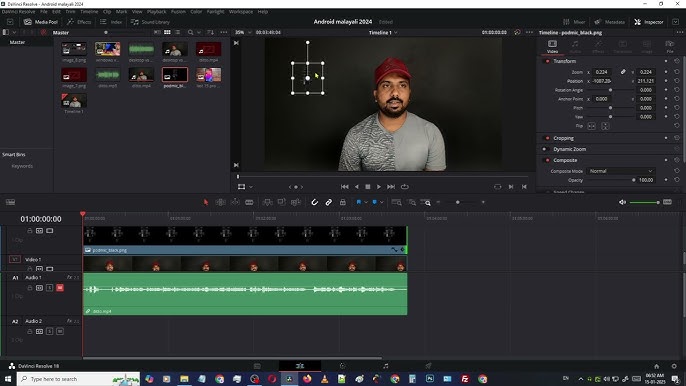686x386 pixels.
Task: Open the Sound Library panel
Action: [x=150, y=22]
